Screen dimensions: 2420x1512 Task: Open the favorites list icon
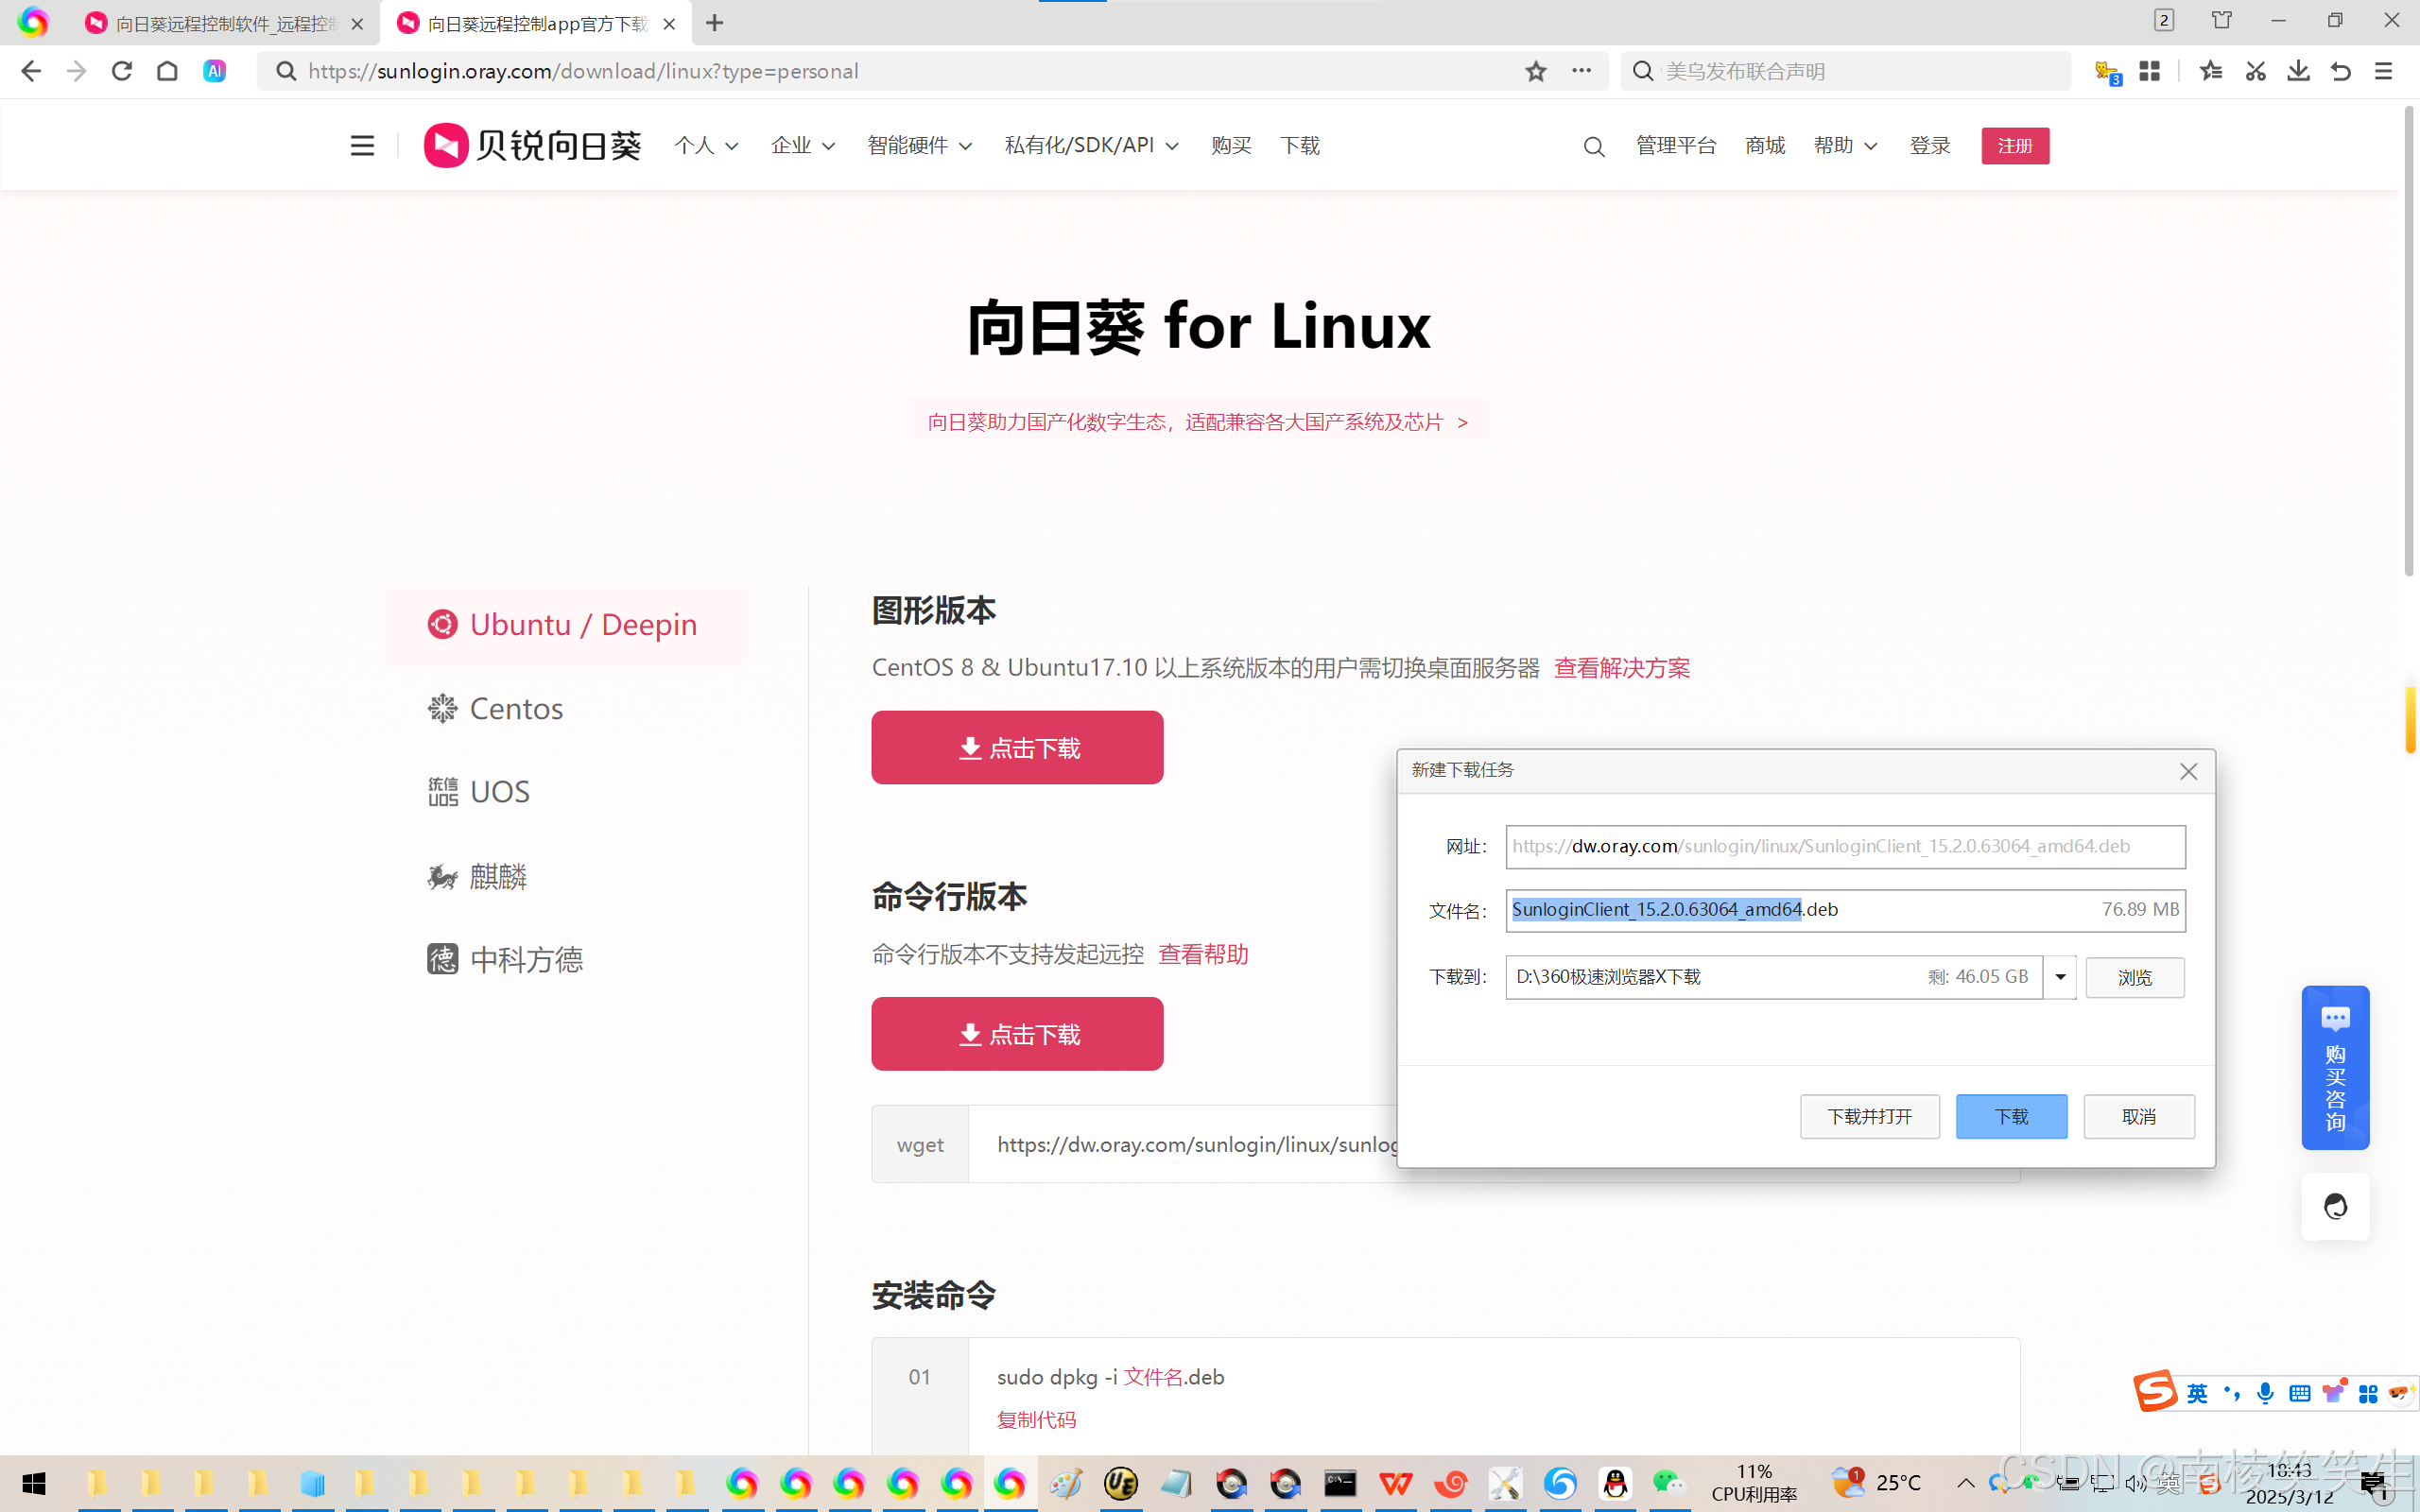pyautogui.click(x=2211, y=71)
